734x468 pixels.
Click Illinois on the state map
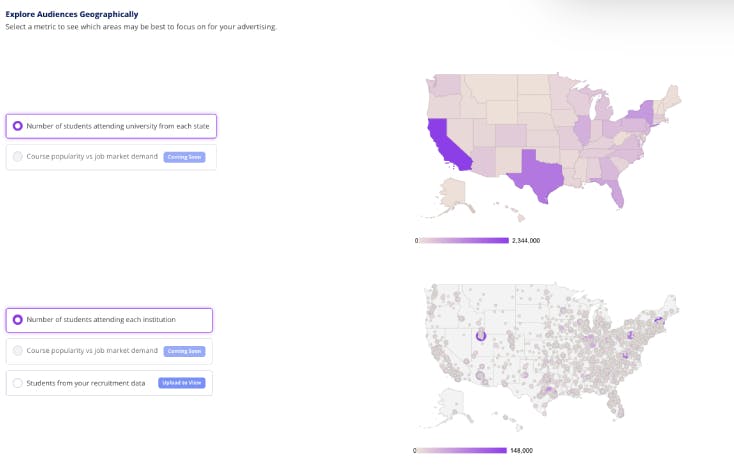pyautogui.click(x=582, y=130)
